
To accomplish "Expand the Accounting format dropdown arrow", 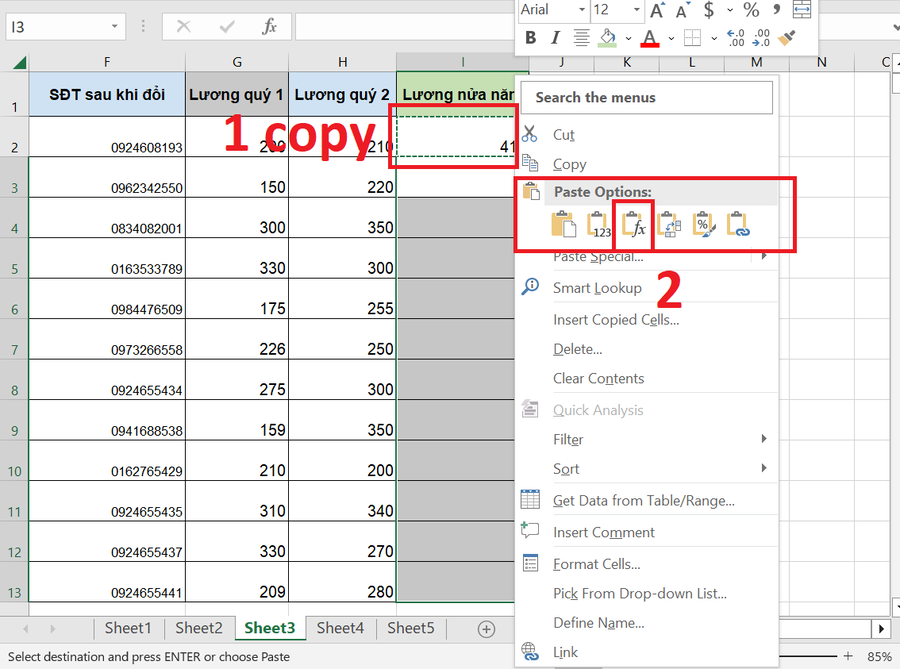I will tap(730, 10).
